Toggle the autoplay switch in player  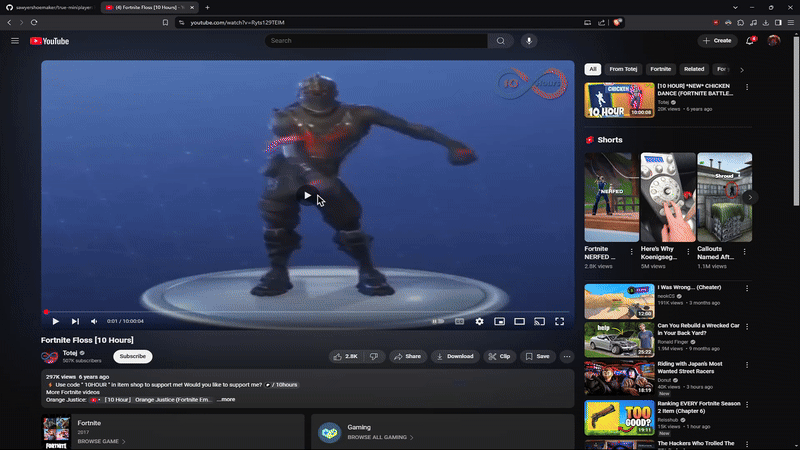pyautogui.click(x=438, y=321)
